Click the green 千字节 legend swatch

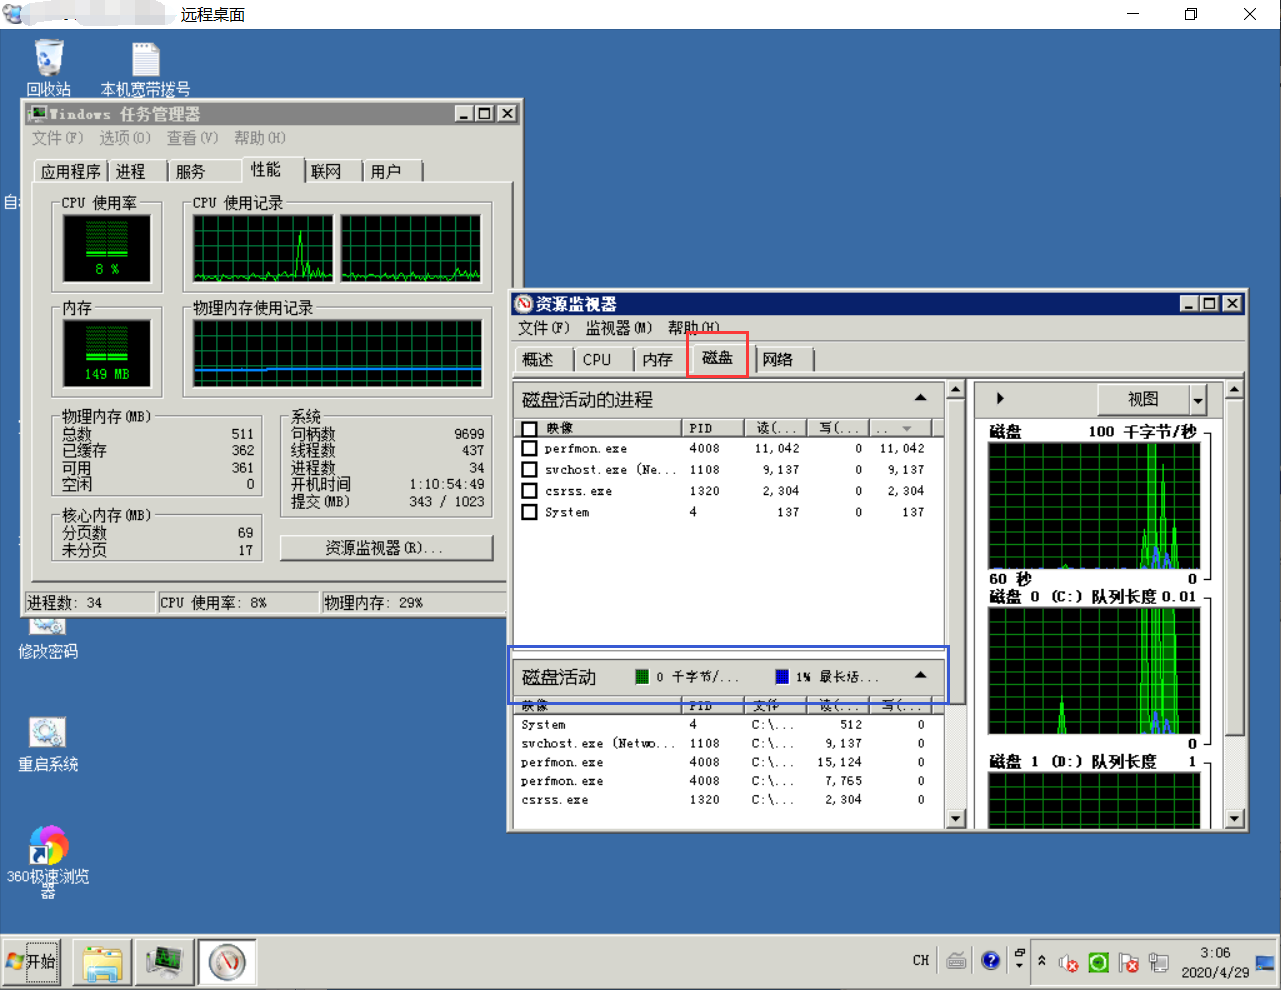[x=642, y=677]
